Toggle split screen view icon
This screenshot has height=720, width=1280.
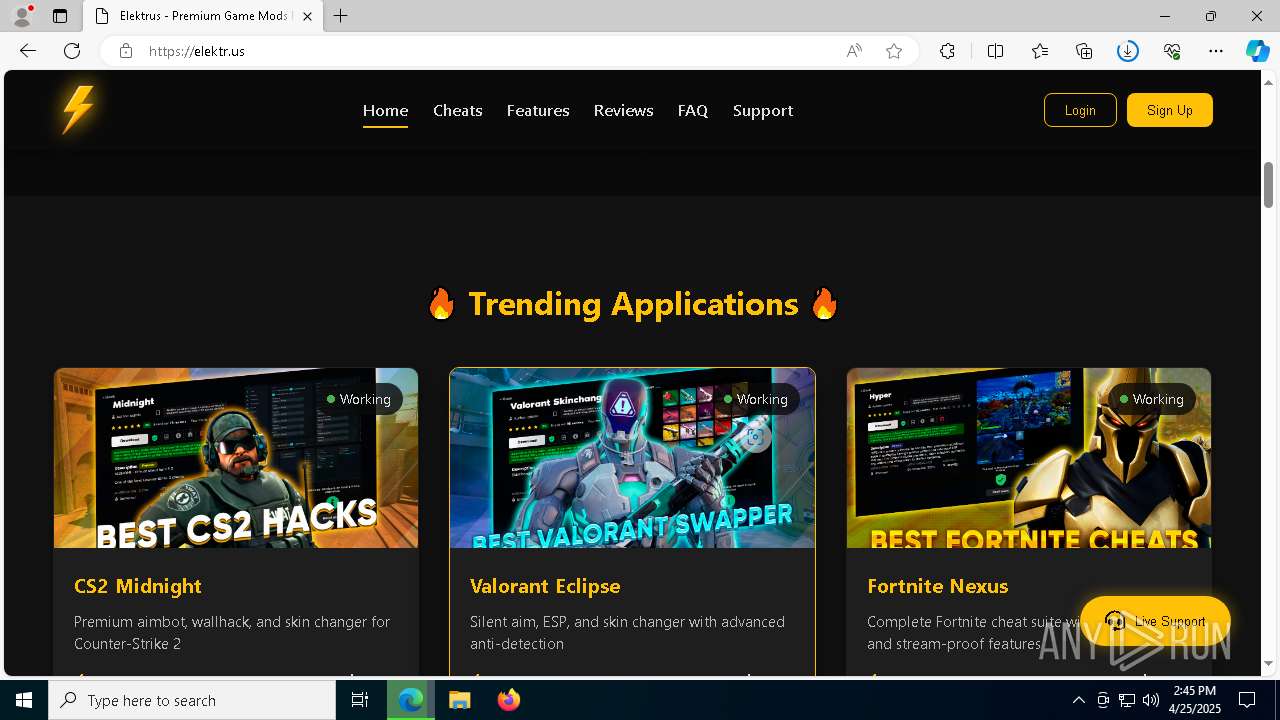pyautogui.click(x=995, y=51)
